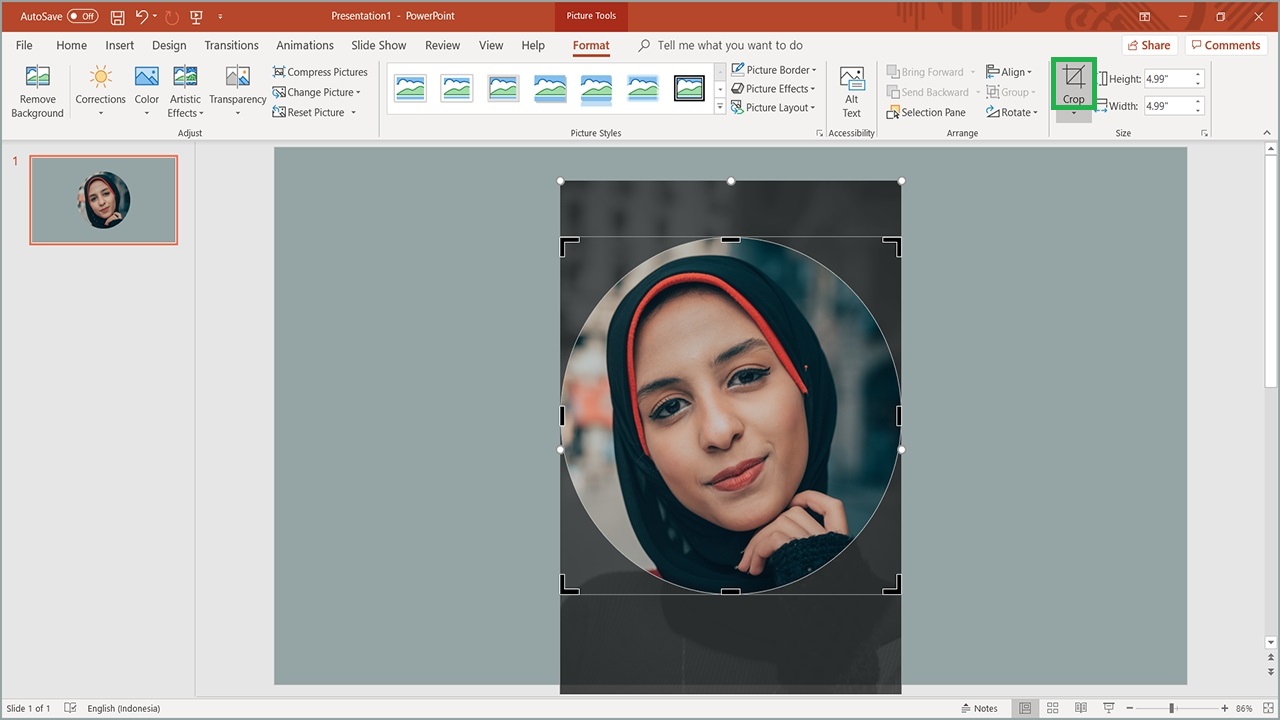The image size is (1280, 720).
Task: Open the Comments pane button
Action: click(1224, 45)
